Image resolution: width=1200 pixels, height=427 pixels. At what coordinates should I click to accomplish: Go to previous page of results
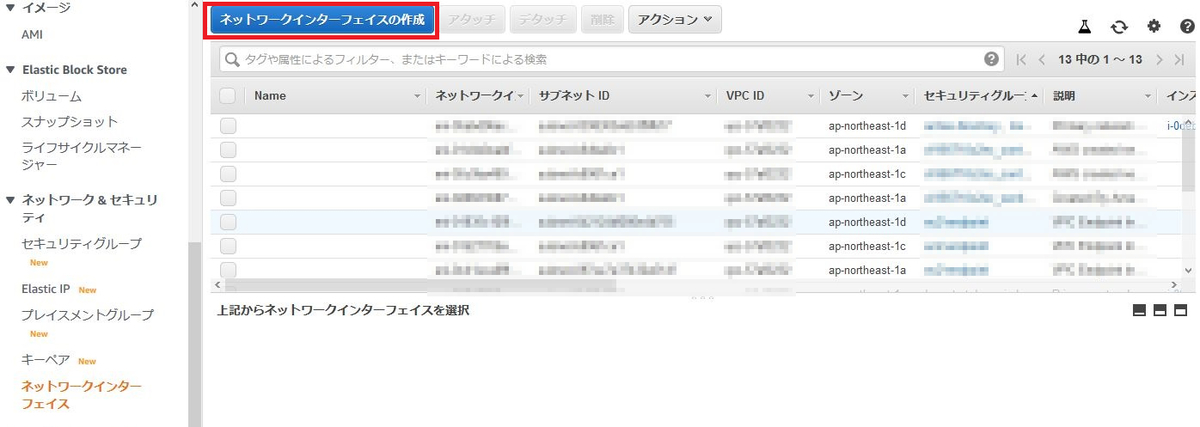click(1042, 59)
